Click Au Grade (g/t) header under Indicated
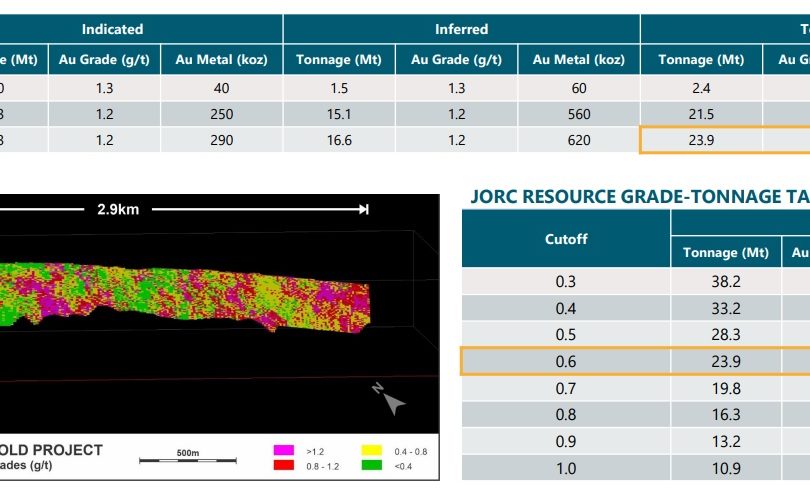810x489 pixels. pyautogui.click(x=104, y=59)
